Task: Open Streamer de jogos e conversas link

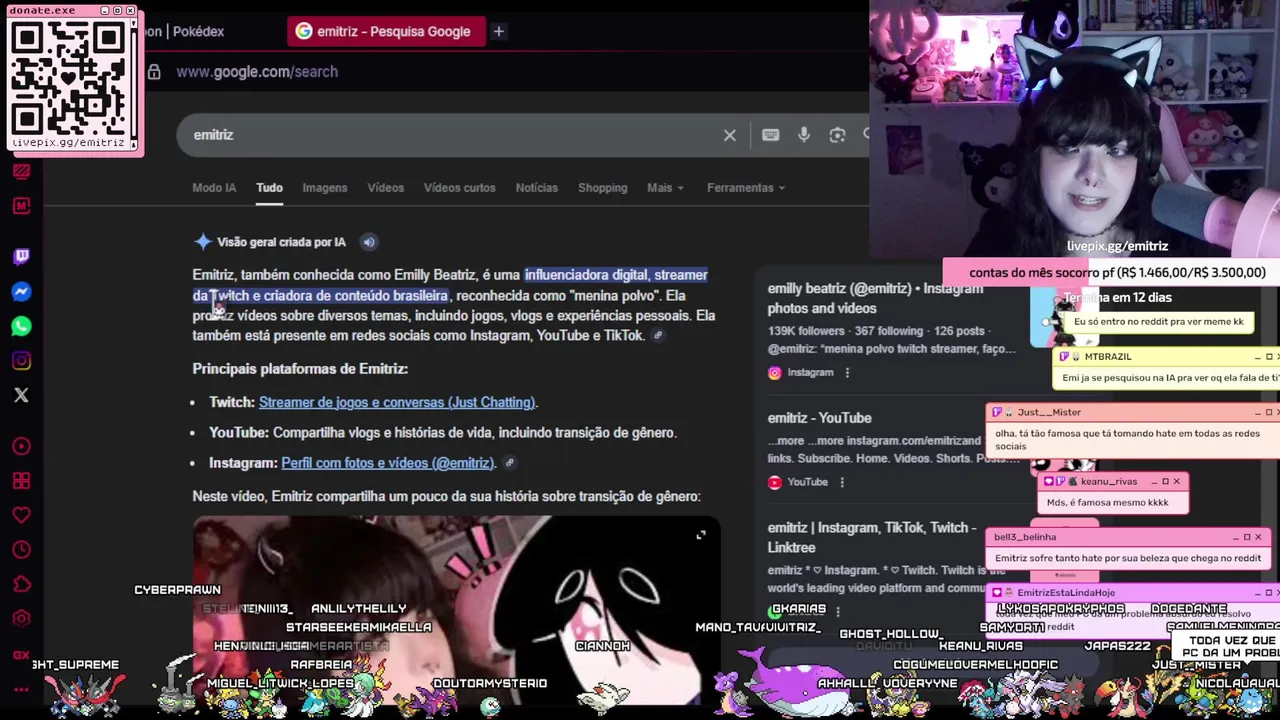Action: click(397, 402)
